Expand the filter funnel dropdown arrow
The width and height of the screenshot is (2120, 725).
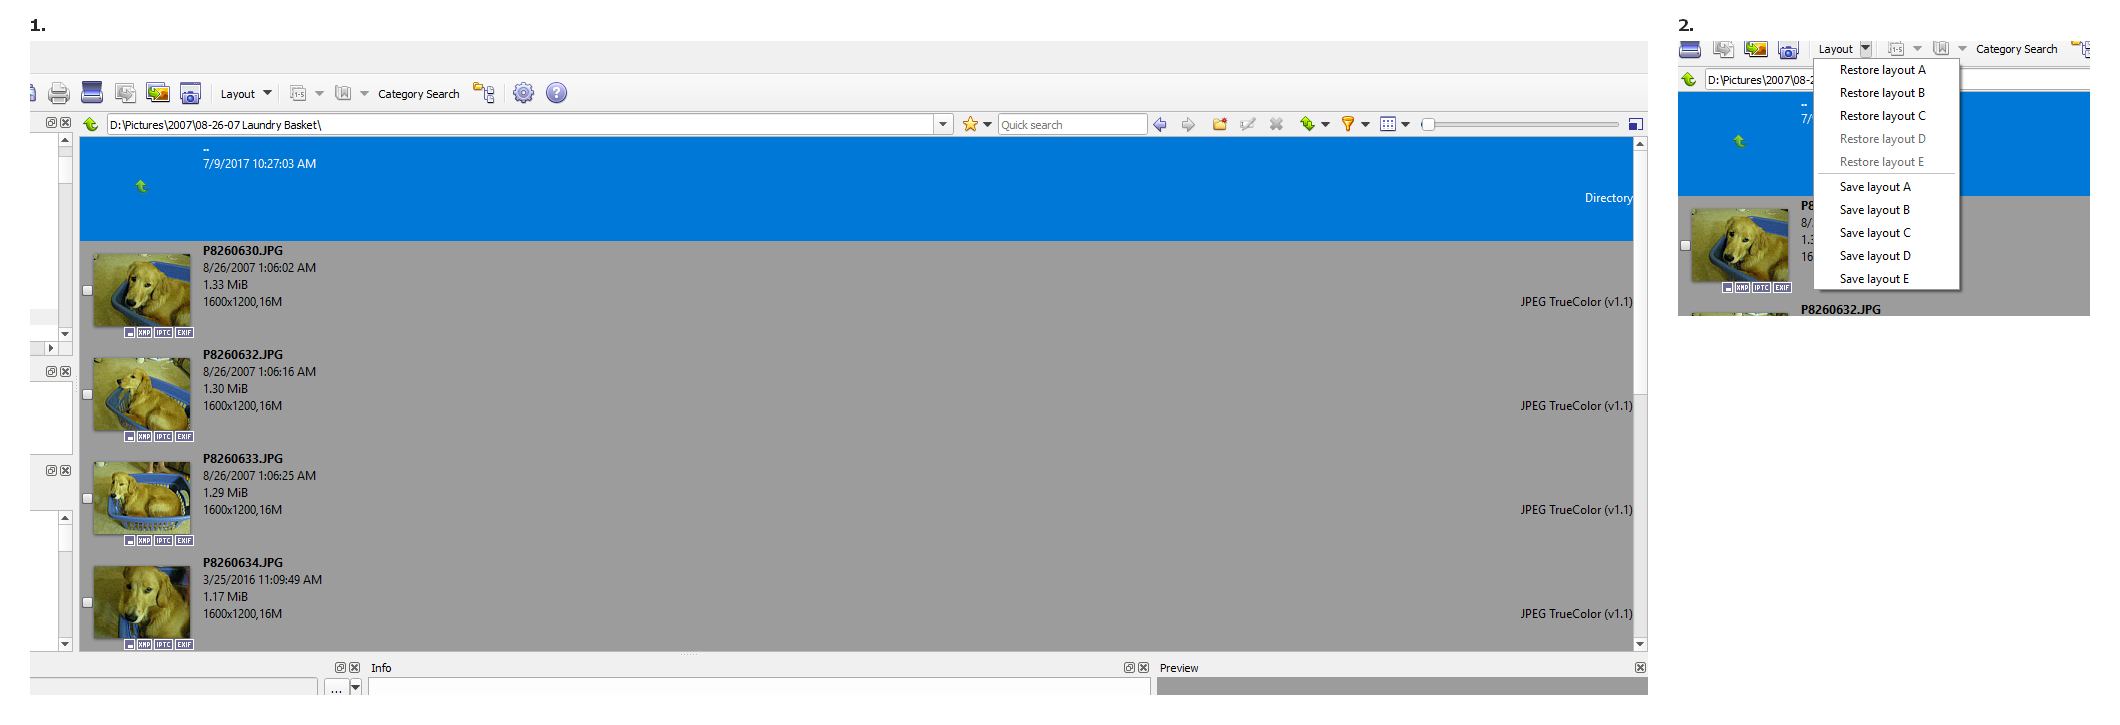tap(1365, 124)
